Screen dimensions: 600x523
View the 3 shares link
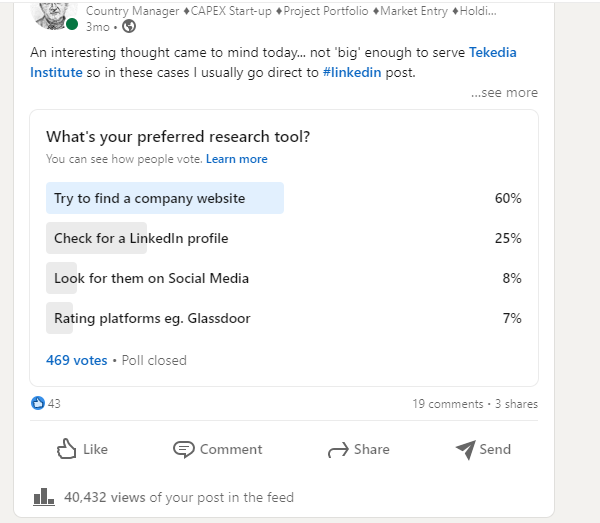coord(516,404)
